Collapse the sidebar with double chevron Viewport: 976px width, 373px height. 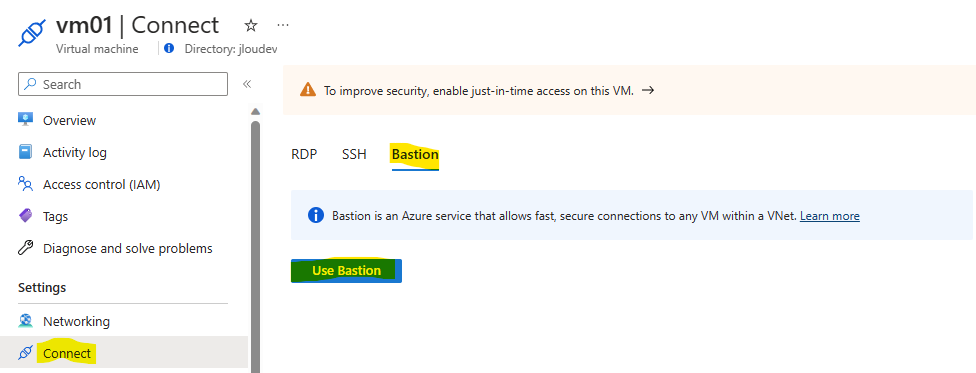click(246, 84)
